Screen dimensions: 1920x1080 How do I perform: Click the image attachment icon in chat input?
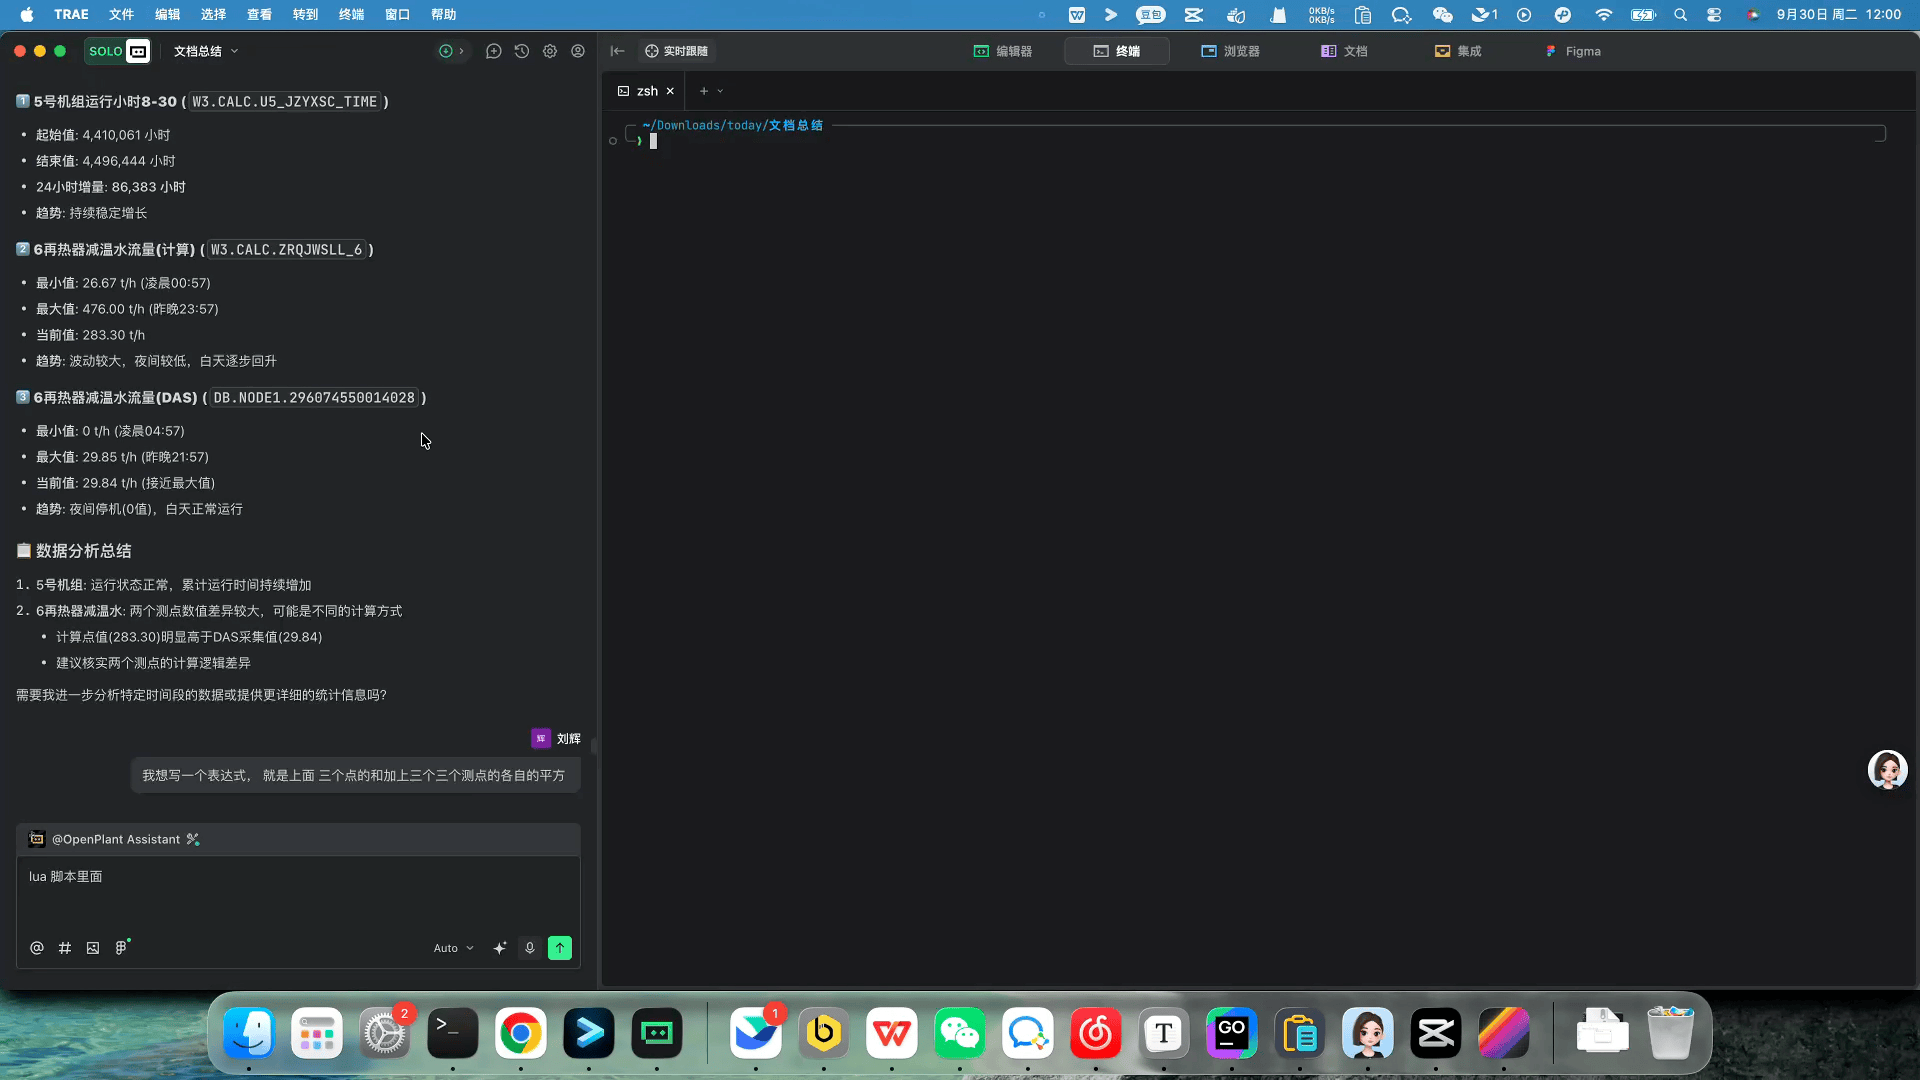pos(93,948)
